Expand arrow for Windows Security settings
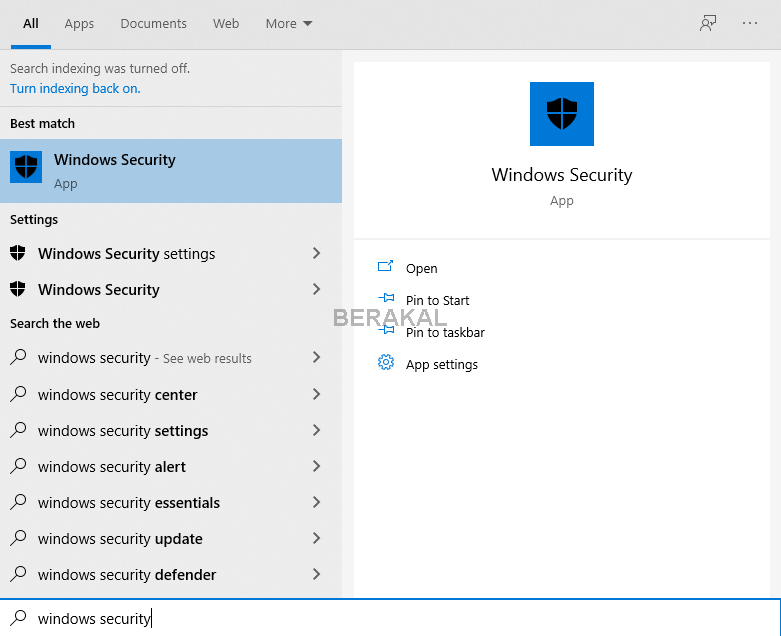Screen dimensions: 781x636 coord(316,253)
